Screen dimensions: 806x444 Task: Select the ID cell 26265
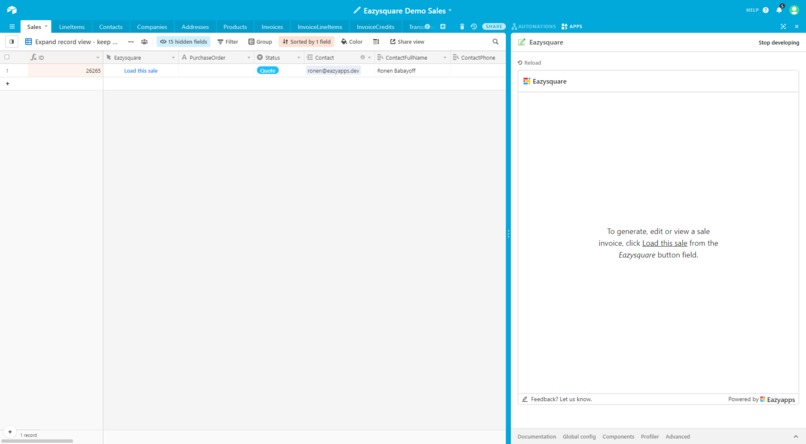click(65, 71)
